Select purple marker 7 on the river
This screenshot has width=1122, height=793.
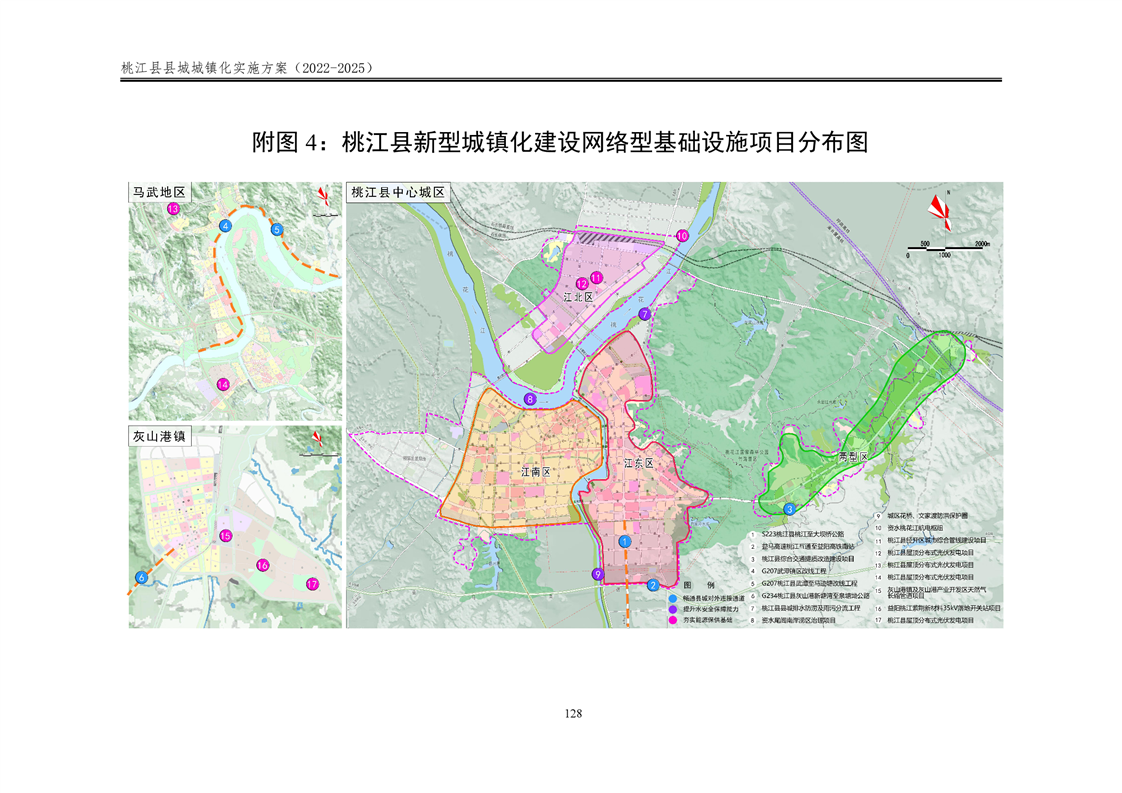click(644, 314)
